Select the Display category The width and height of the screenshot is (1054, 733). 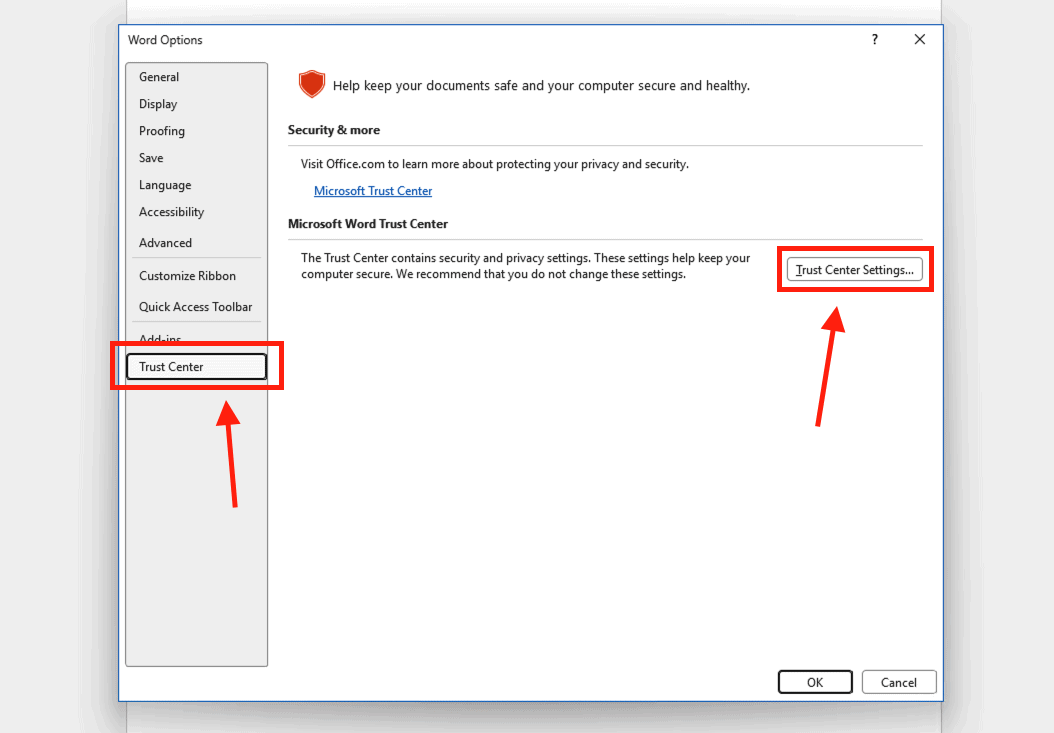[196, 104]
